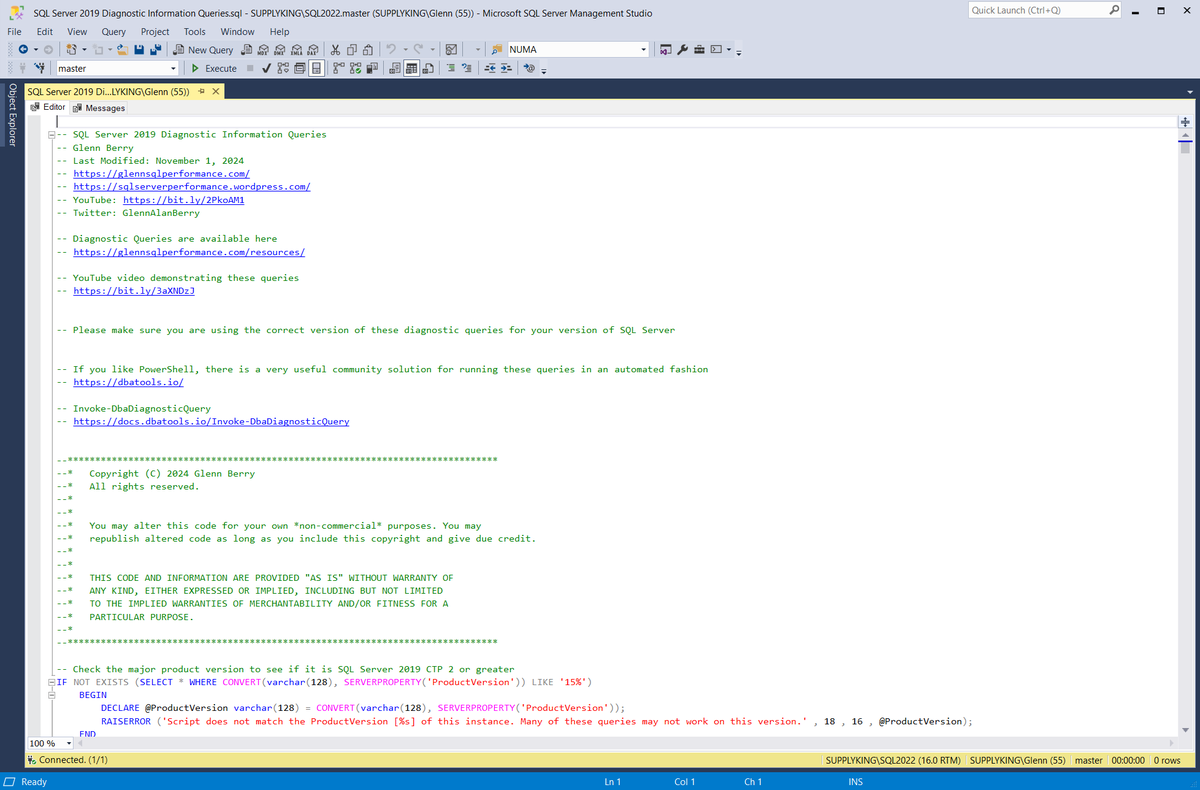Screen dimensions: 1200x790
Task: Decrease the line indent
Action: pyautogui.click(x=490, y=68)
